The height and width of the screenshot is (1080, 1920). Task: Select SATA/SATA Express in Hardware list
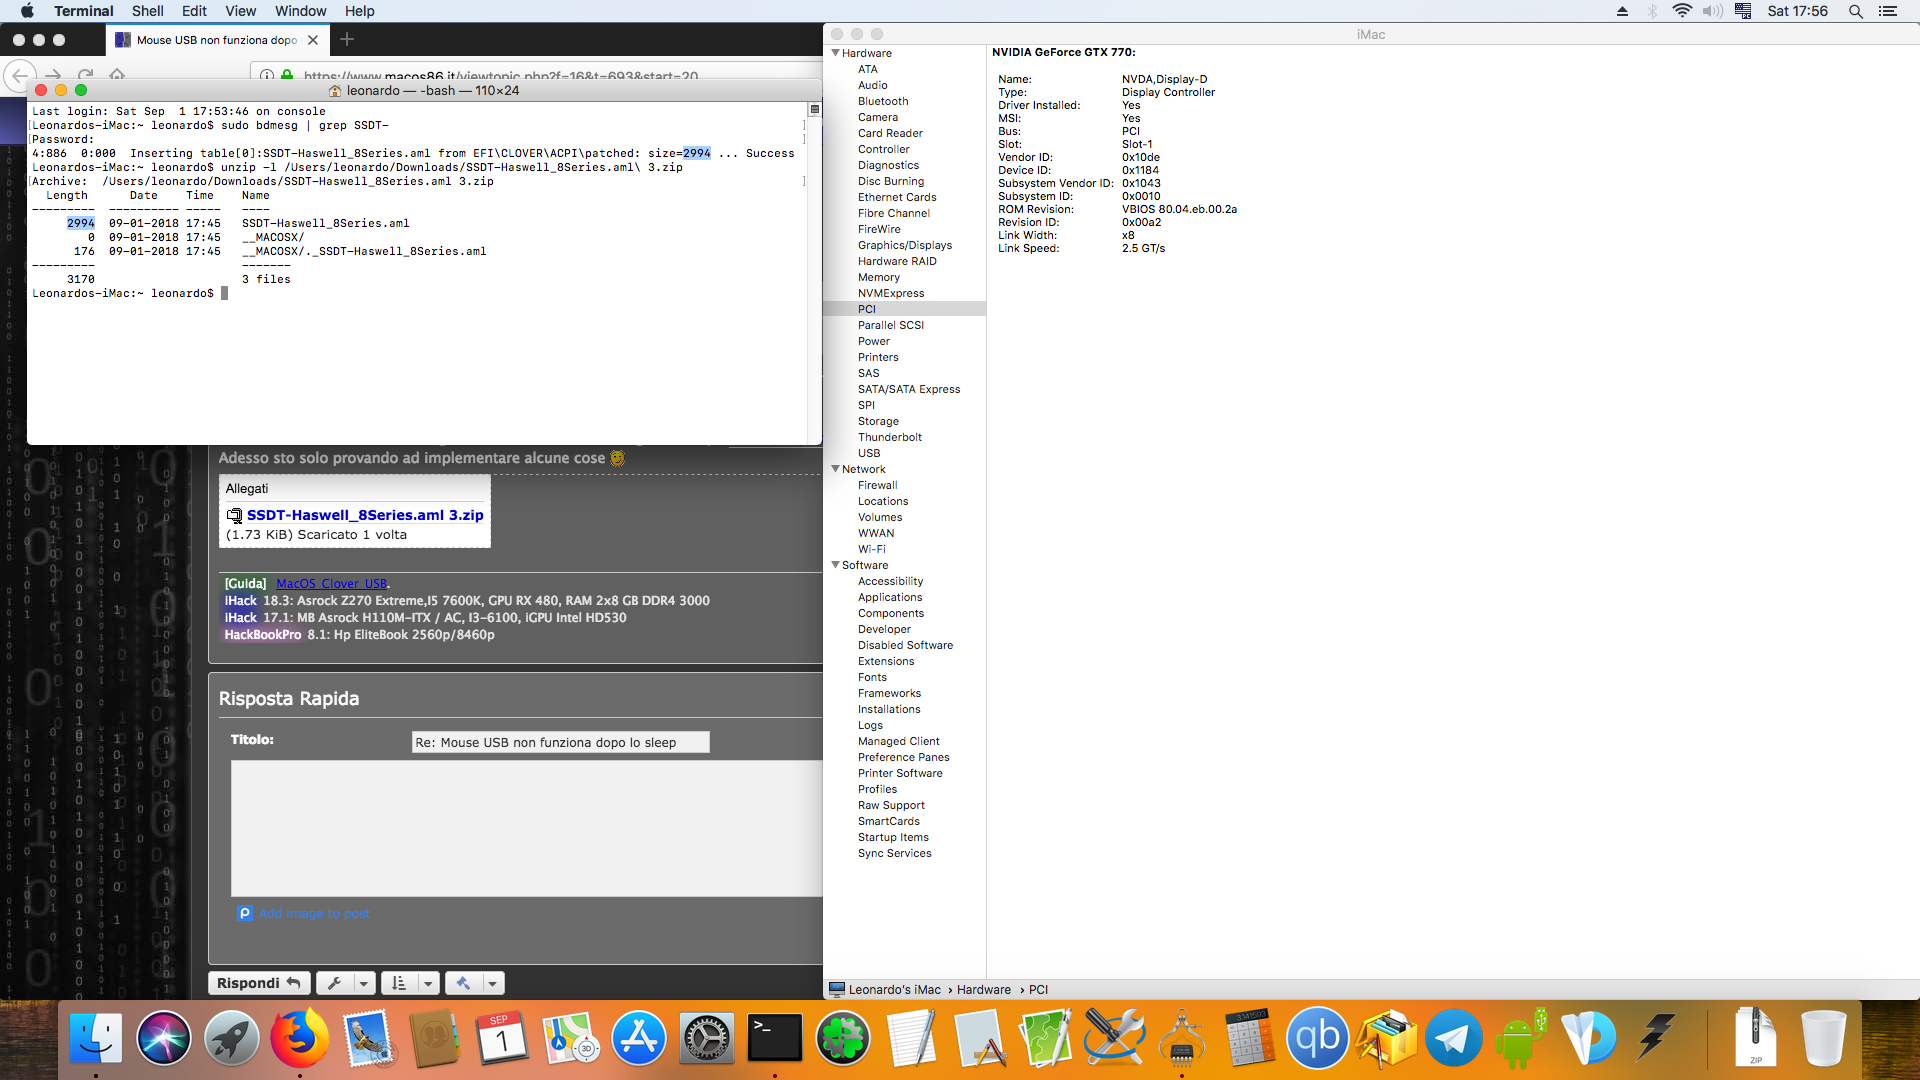(x=908, y=389)
